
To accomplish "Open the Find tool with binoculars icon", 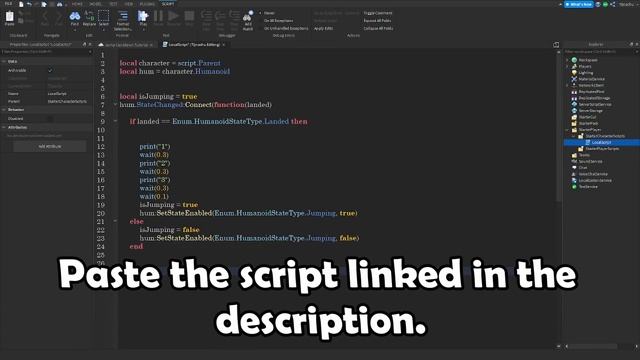I will pyautogui.click(x=75, y=16).
